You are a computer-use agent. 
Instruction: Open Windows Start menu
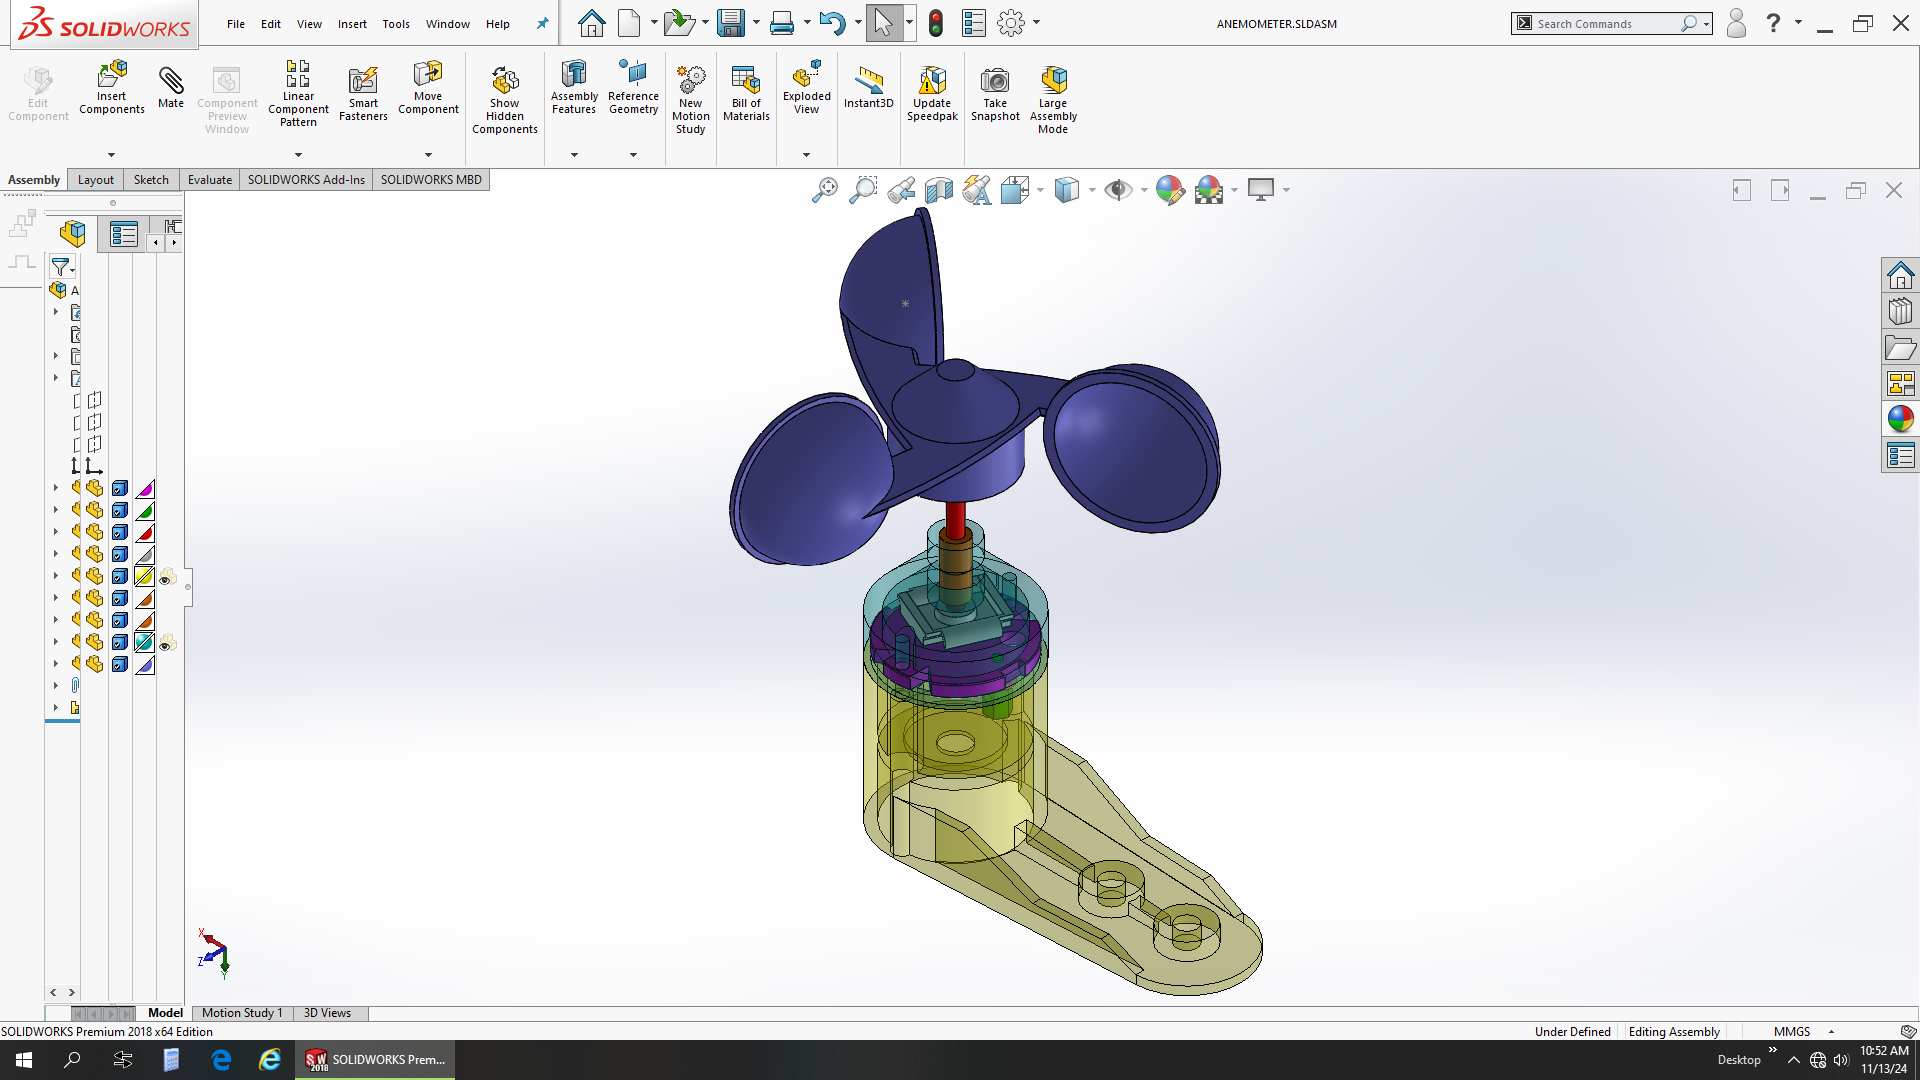24,1060
